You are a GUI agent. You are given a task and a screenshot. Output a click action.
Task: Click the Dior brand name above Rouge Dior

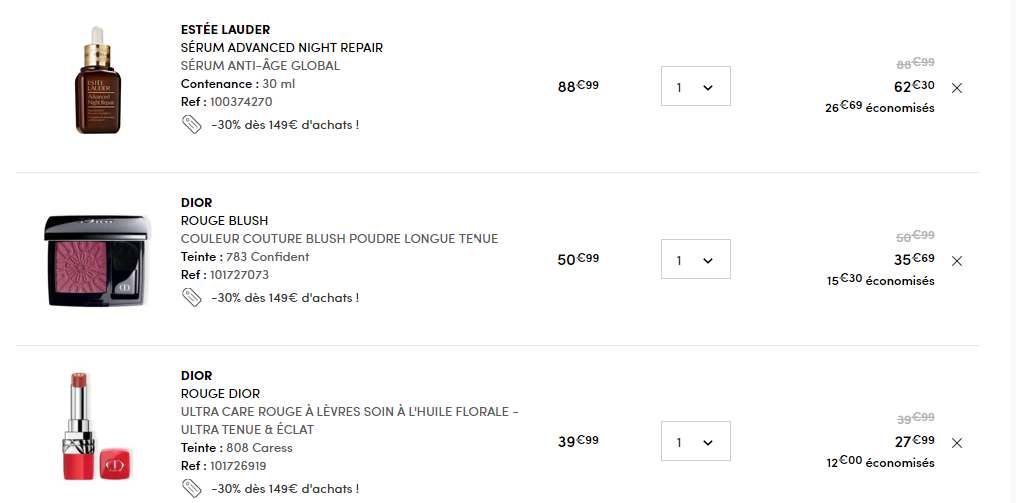(196, 376)
